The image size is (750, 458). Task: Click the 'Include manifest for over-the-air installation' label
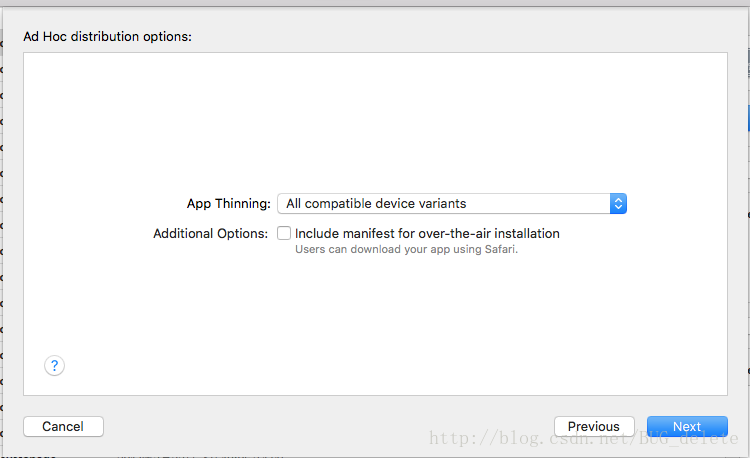pos(427,233)
